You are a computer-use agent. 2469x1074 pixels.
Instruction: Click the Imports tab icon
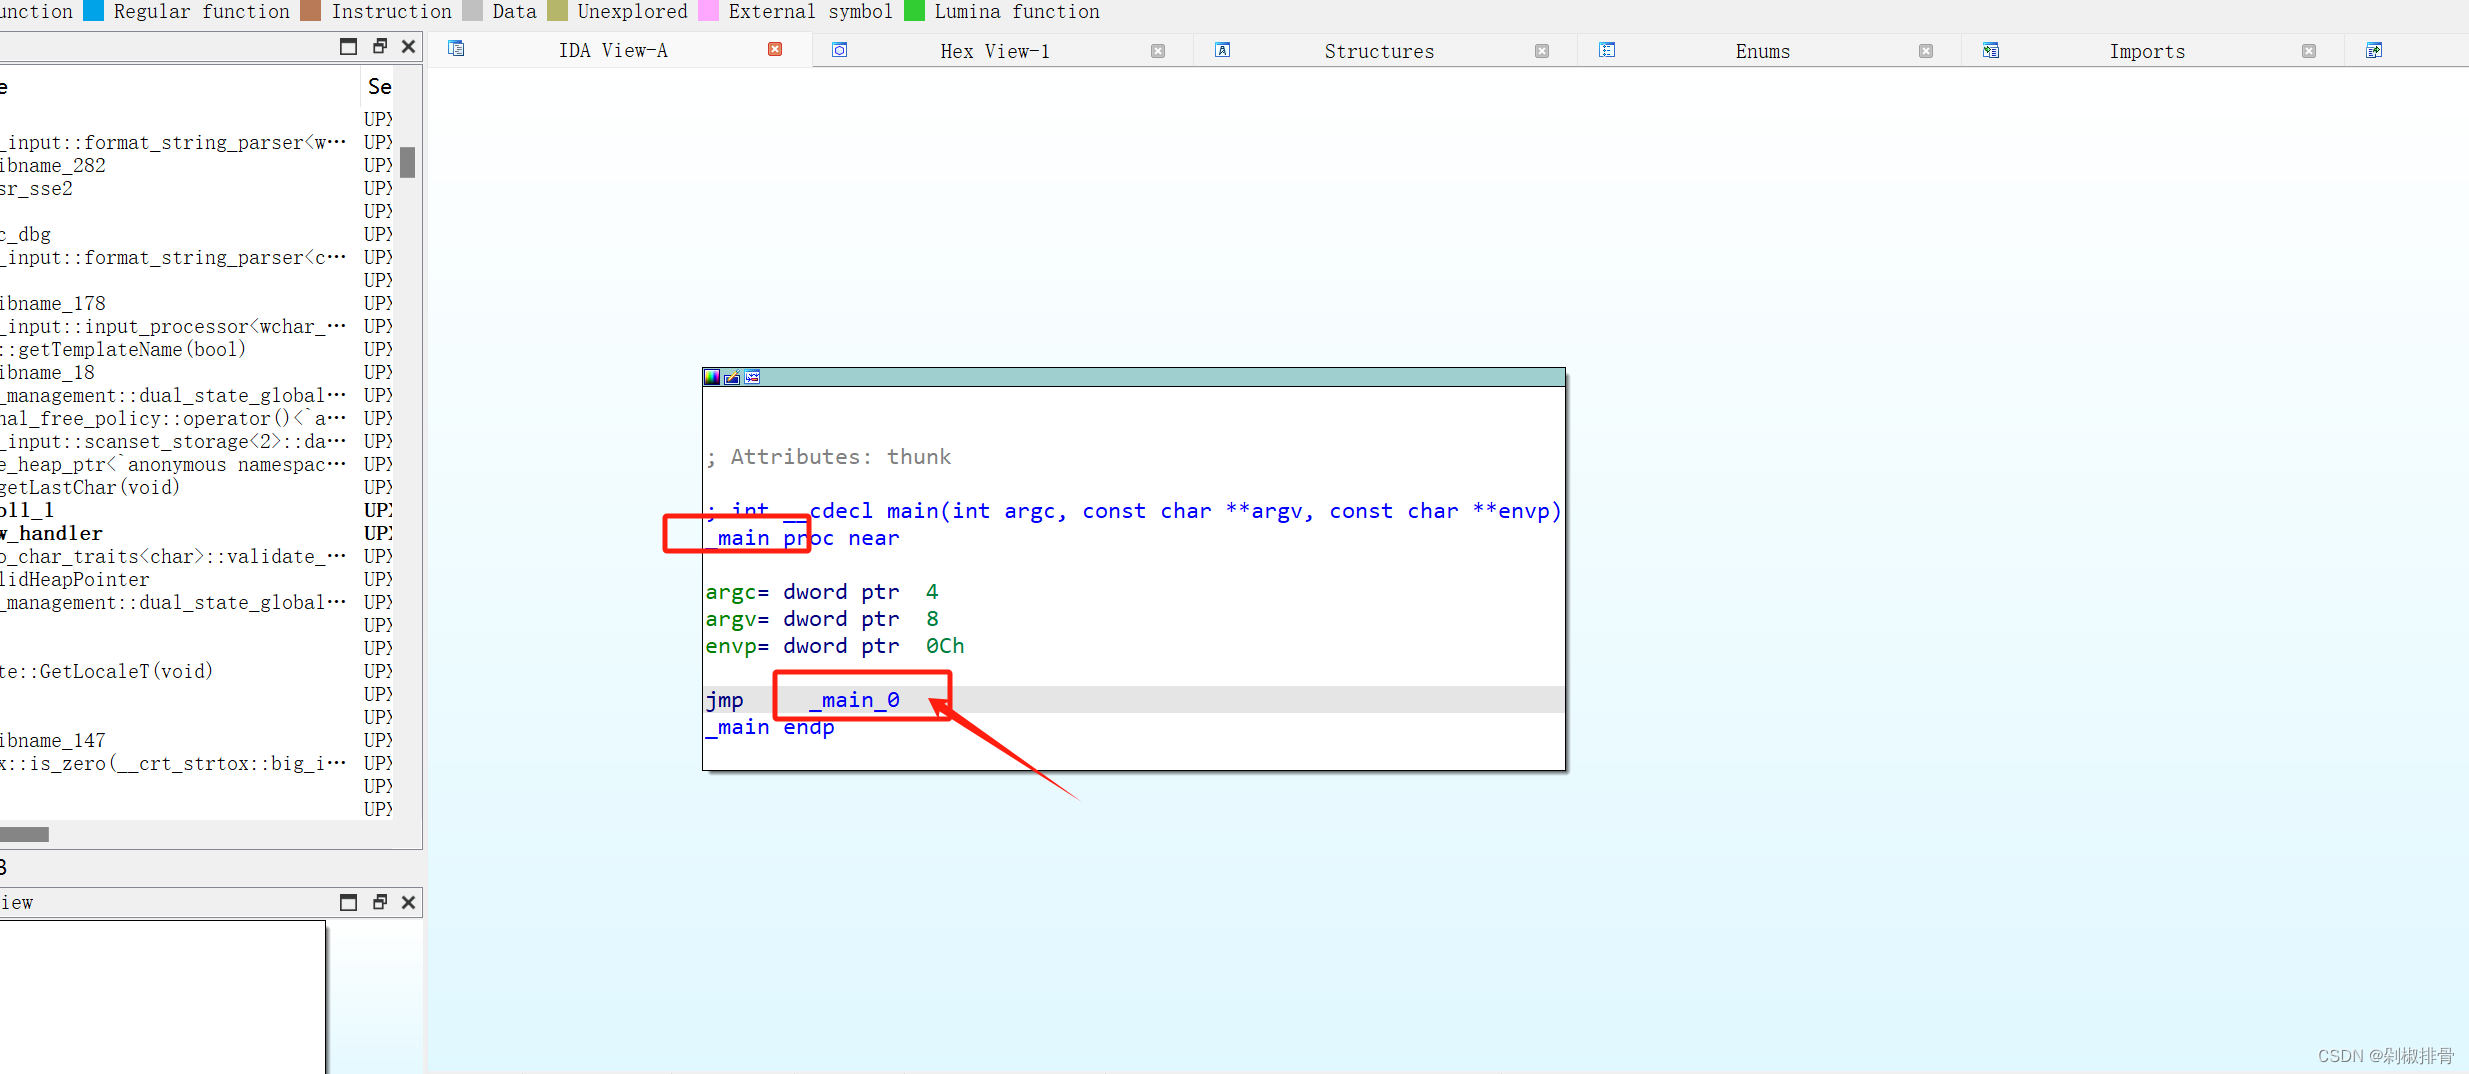(x=1992, y=49)
